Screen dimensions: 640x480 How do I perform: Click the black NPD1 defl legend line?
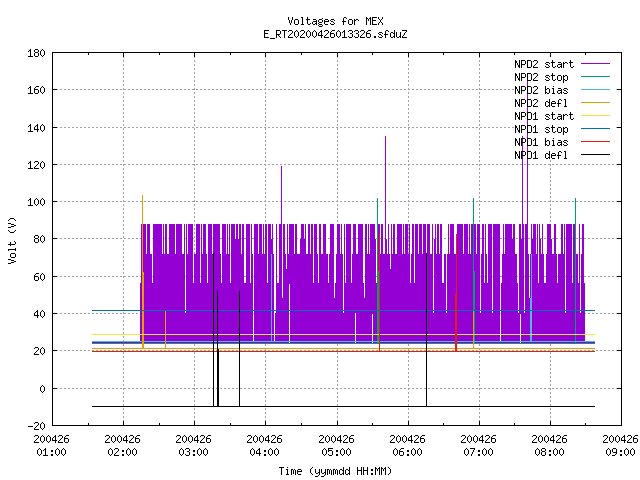point(595,155)
